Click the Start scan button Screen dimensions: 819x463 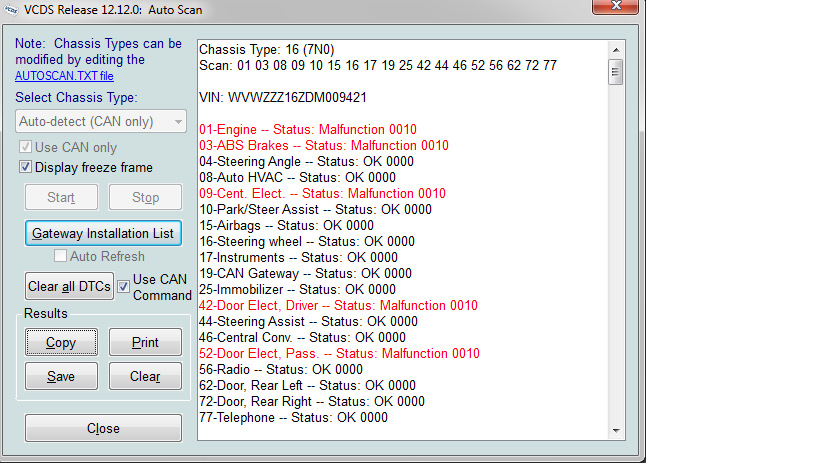click(61, 197)
